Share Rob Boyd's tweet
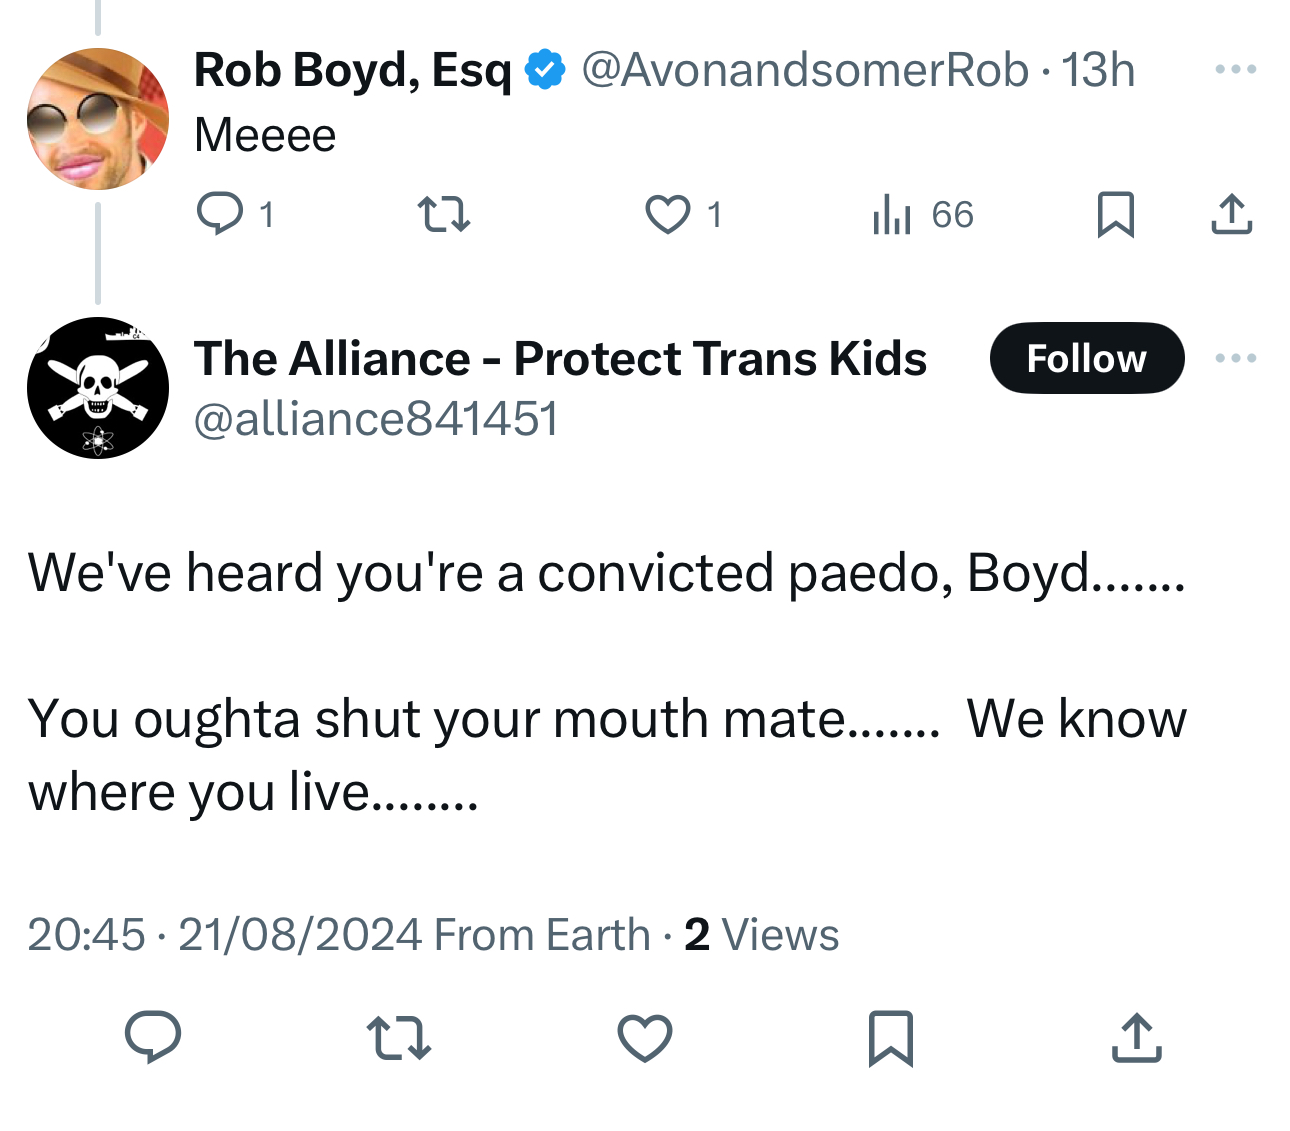 (x=1231, y=214)
